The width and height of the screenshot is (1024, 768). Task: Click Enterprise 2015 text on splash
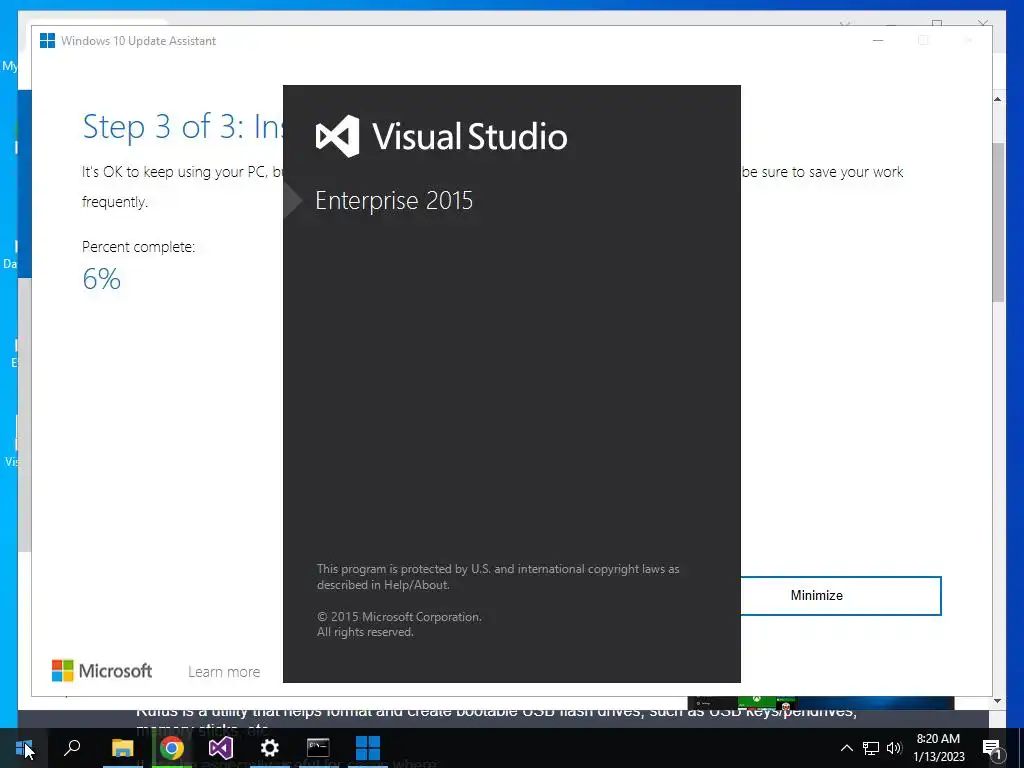click(x=394, y=200)
